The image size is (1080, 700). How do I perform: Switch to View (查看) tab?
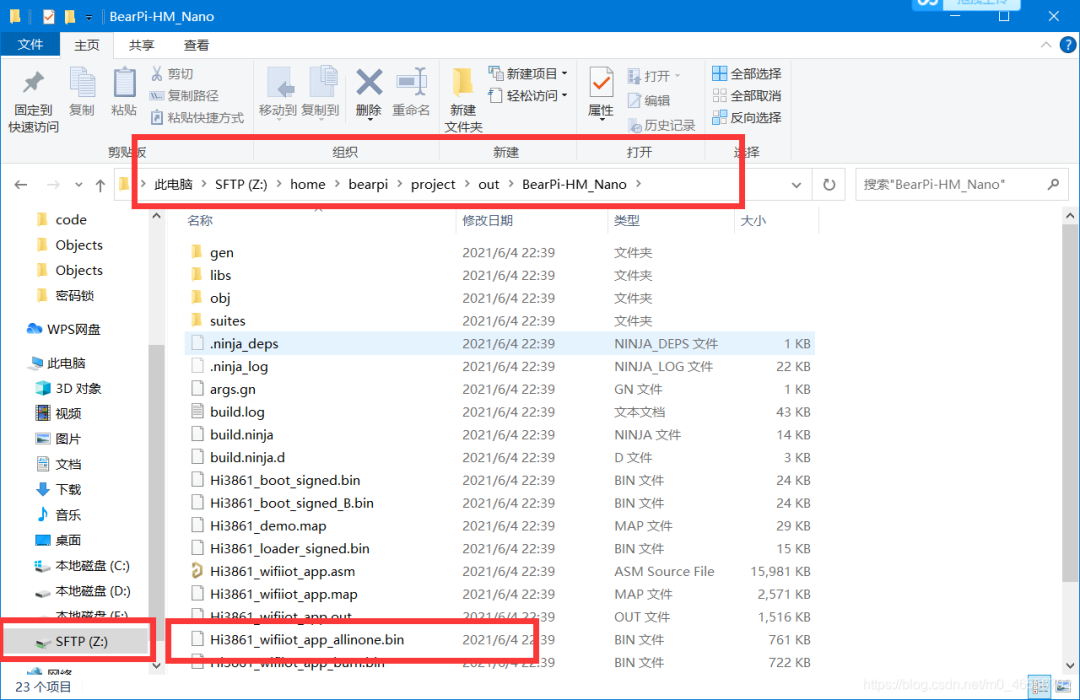(196, 45)
